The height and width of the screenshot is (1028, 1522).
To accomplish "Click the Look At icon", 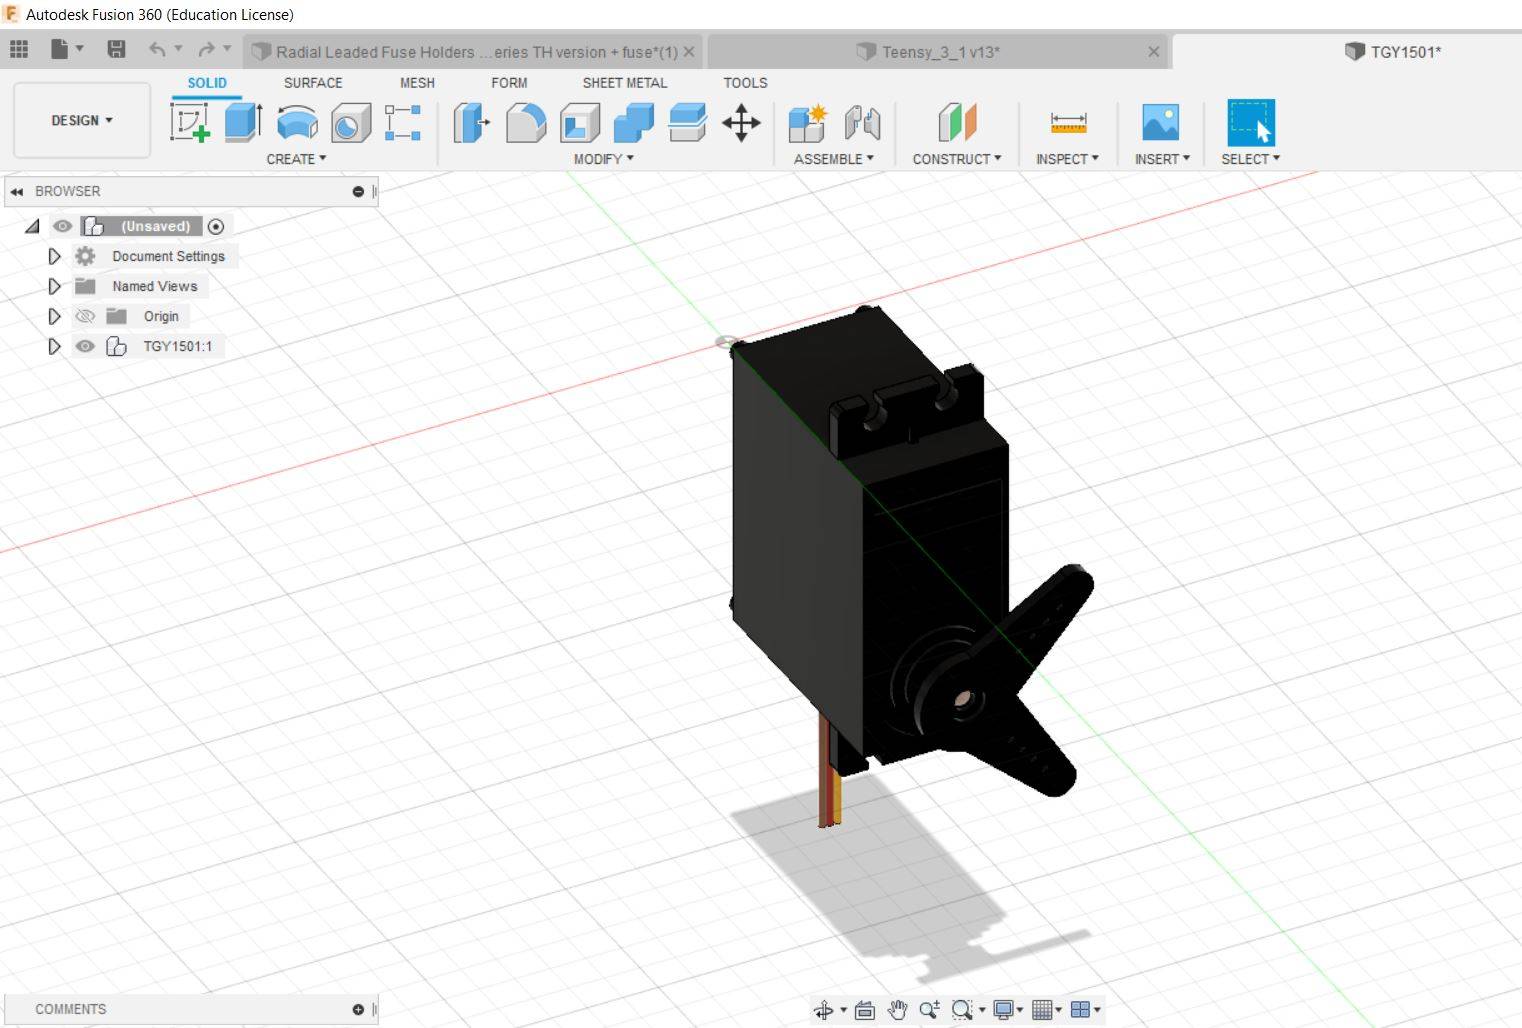I will 865,1010.
